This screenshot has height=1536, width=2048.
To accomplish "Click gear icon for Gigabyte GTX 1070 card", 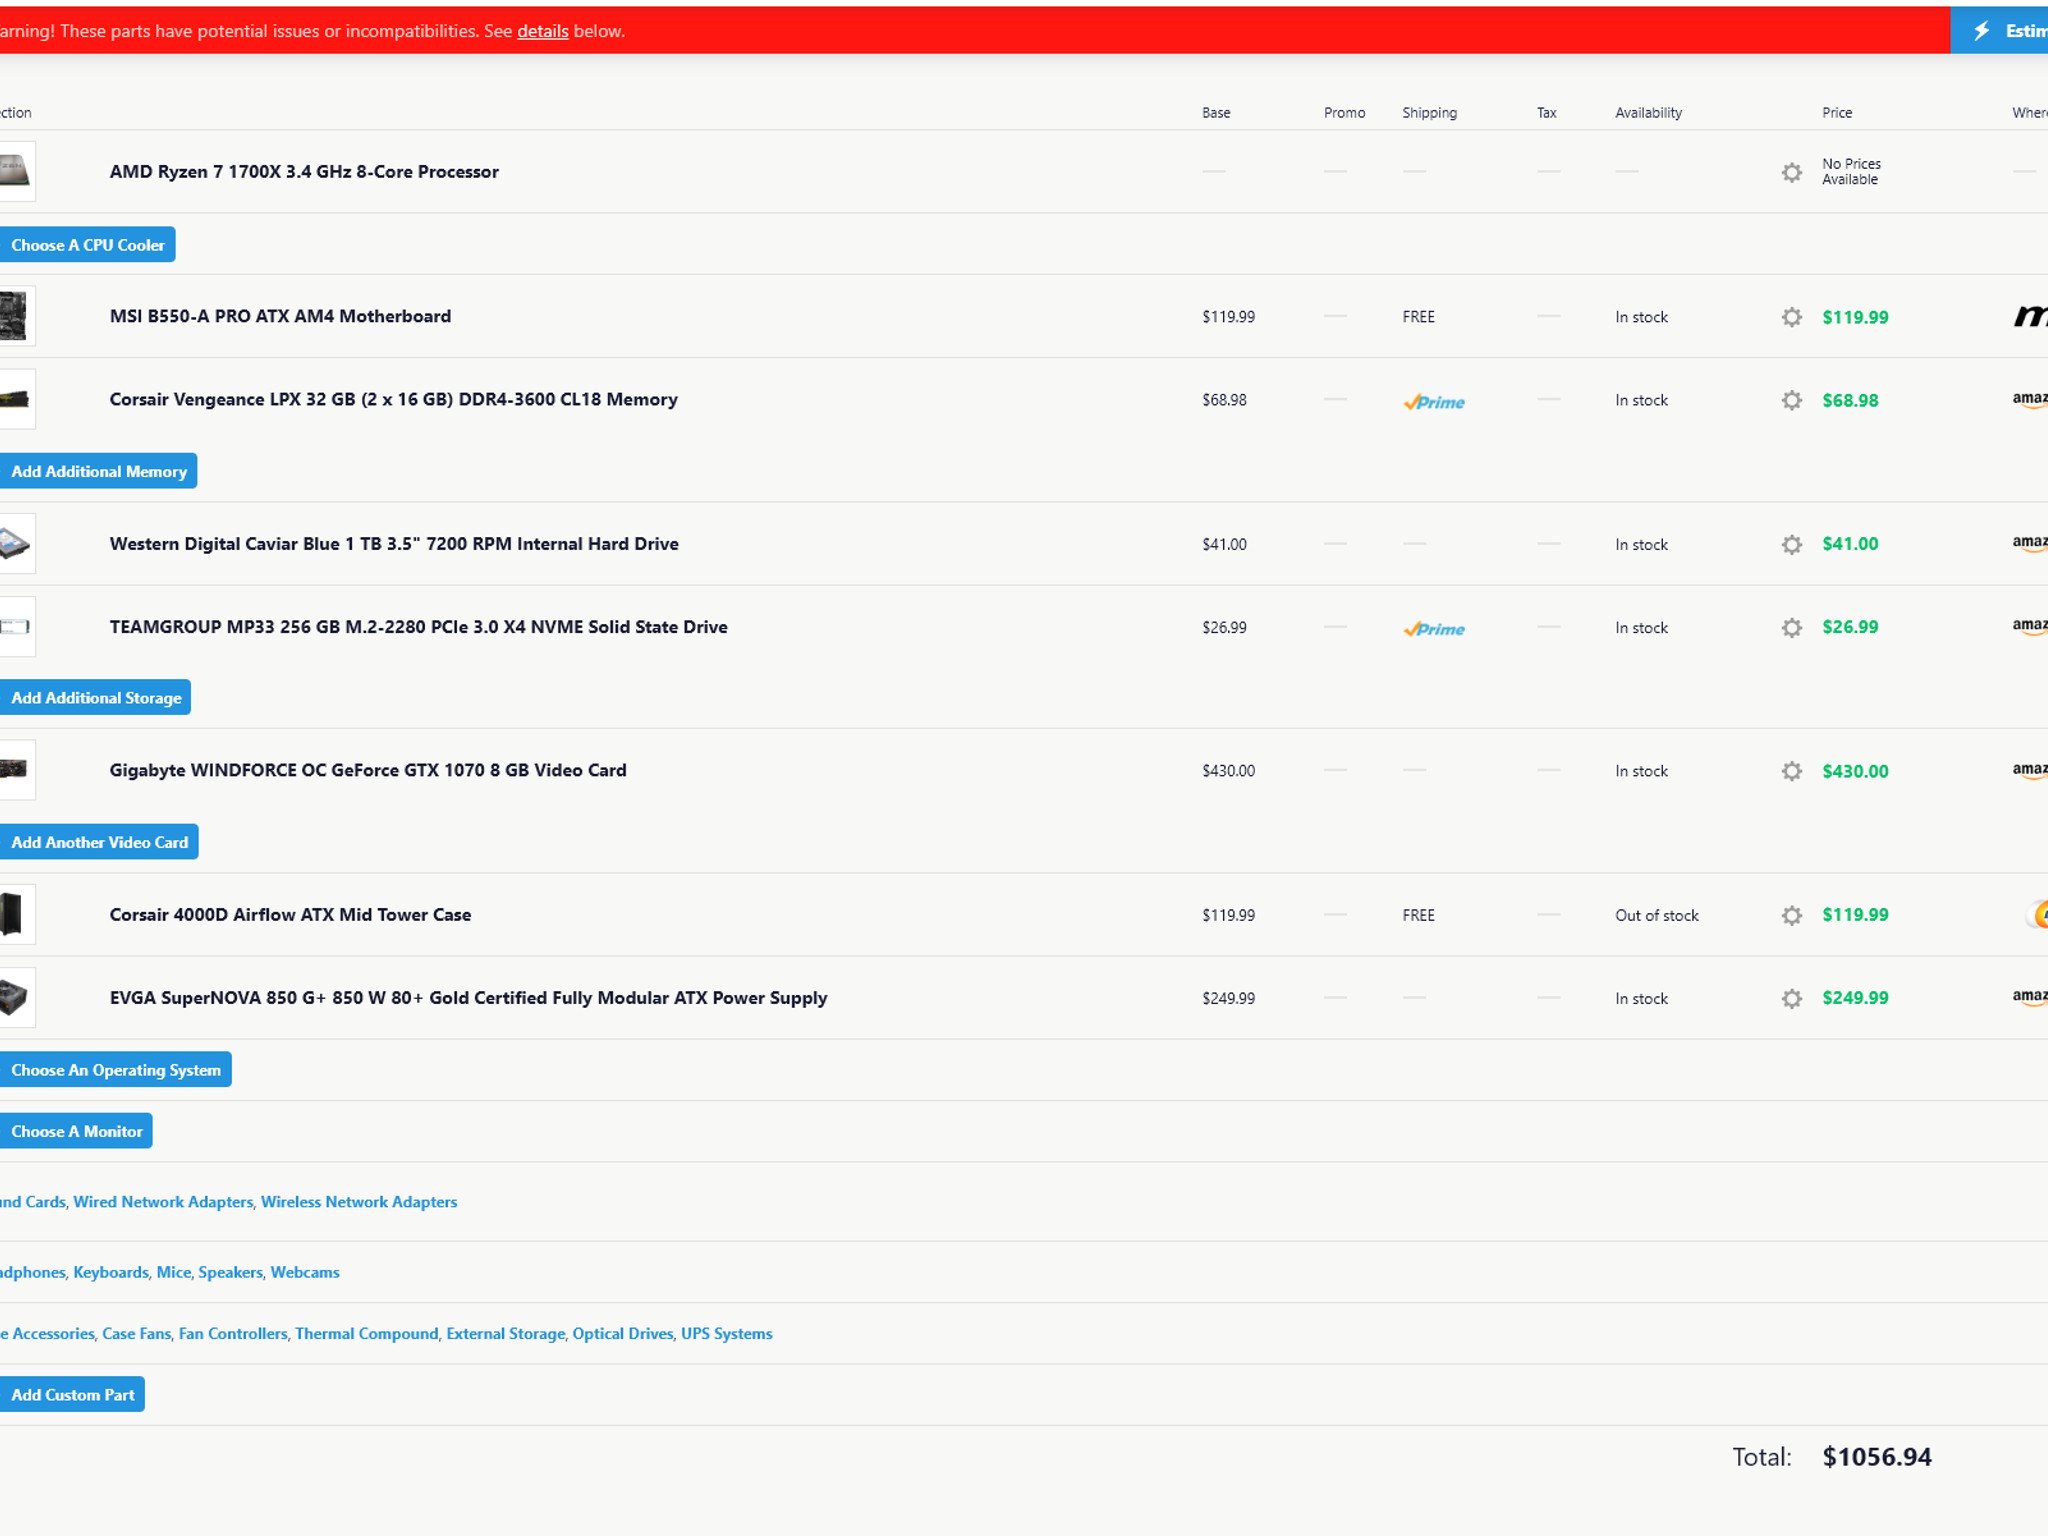I will [x=1791, y=771].
